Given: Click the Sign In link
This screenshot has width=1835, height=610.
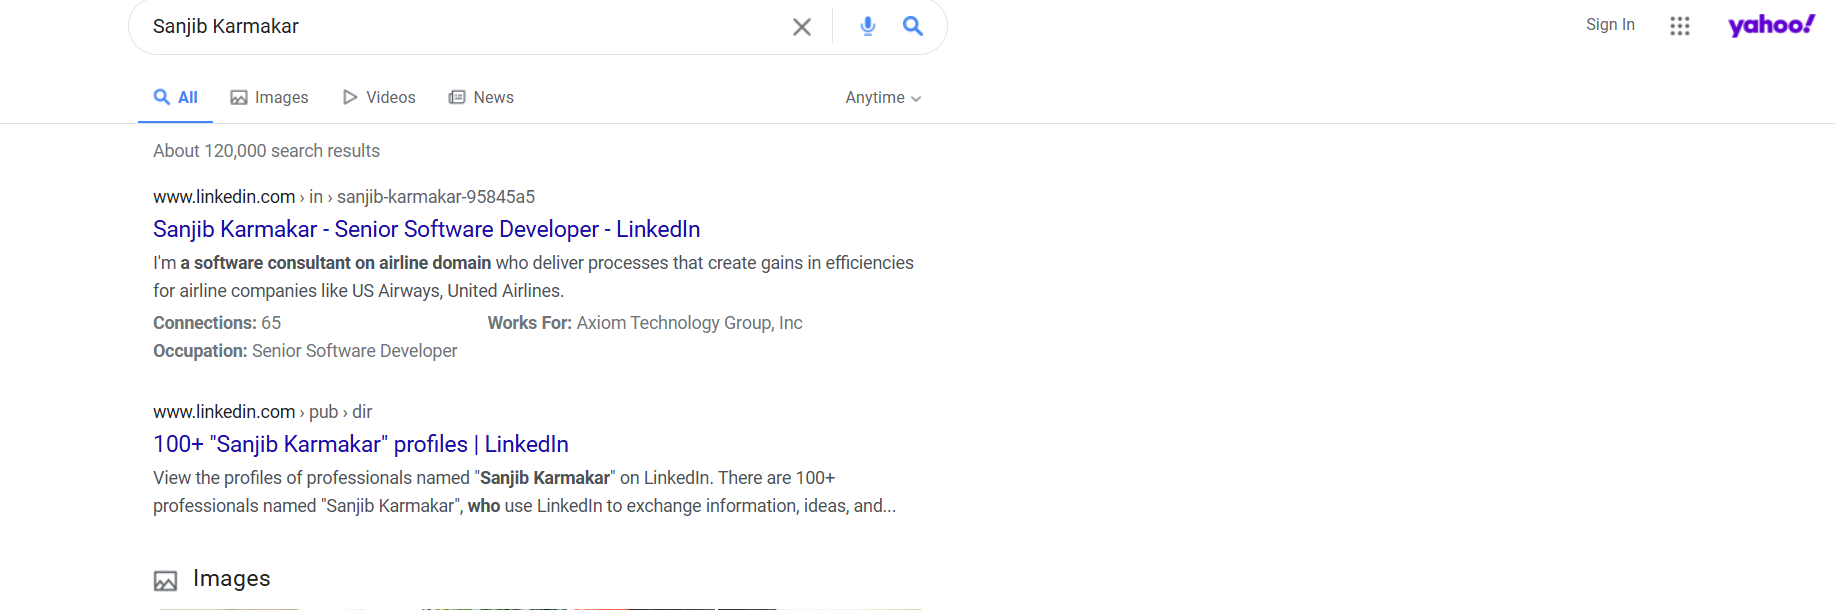Looking at the screenshot, I should point(1609,25).
